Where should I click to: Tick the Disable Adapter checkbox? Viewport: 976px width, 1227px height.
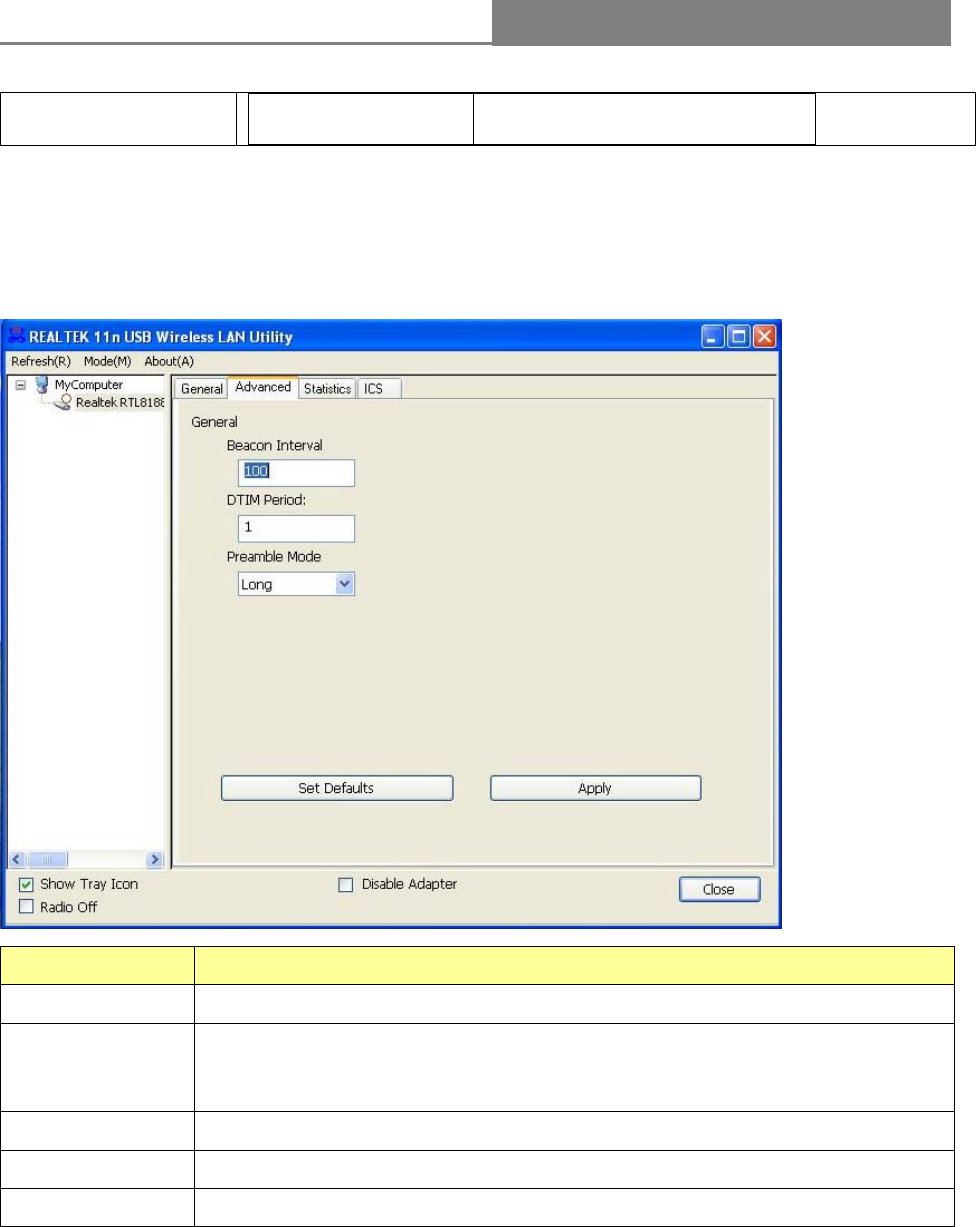tap(346, 885)
